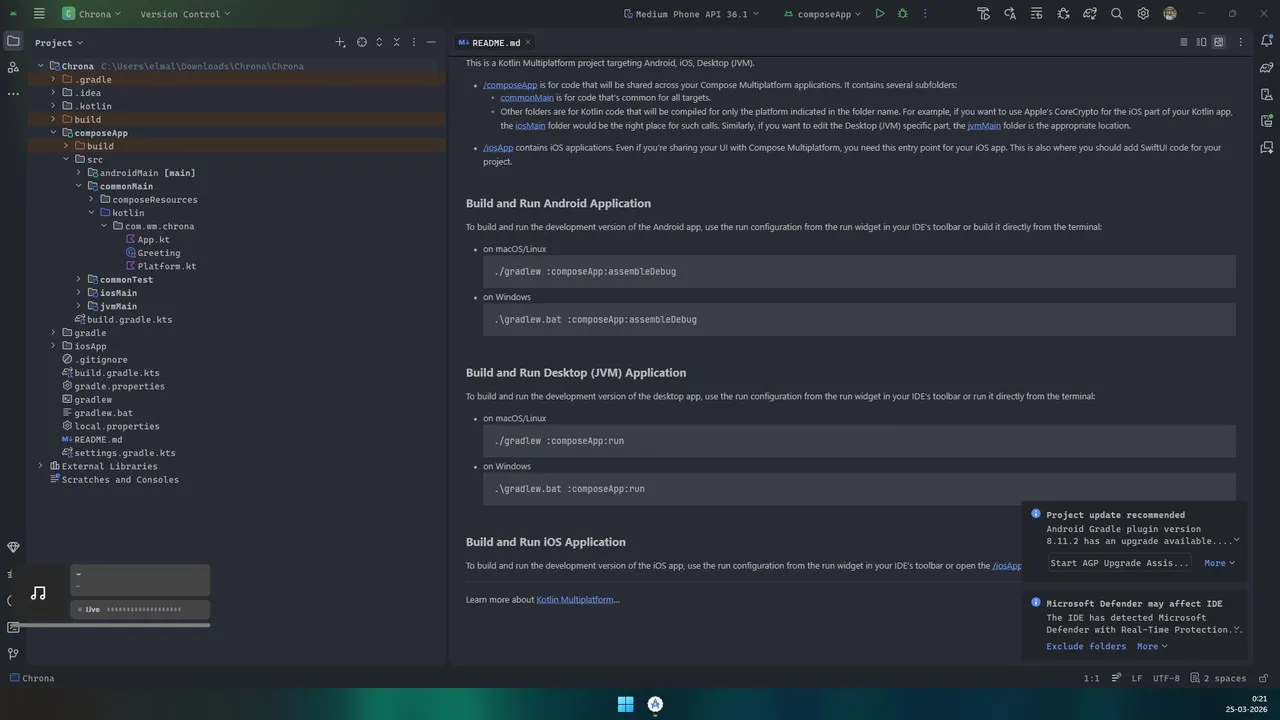Show more tool windows ellipsis
This screenshot has width=1280, height=720.
click(x=13, y=93)
